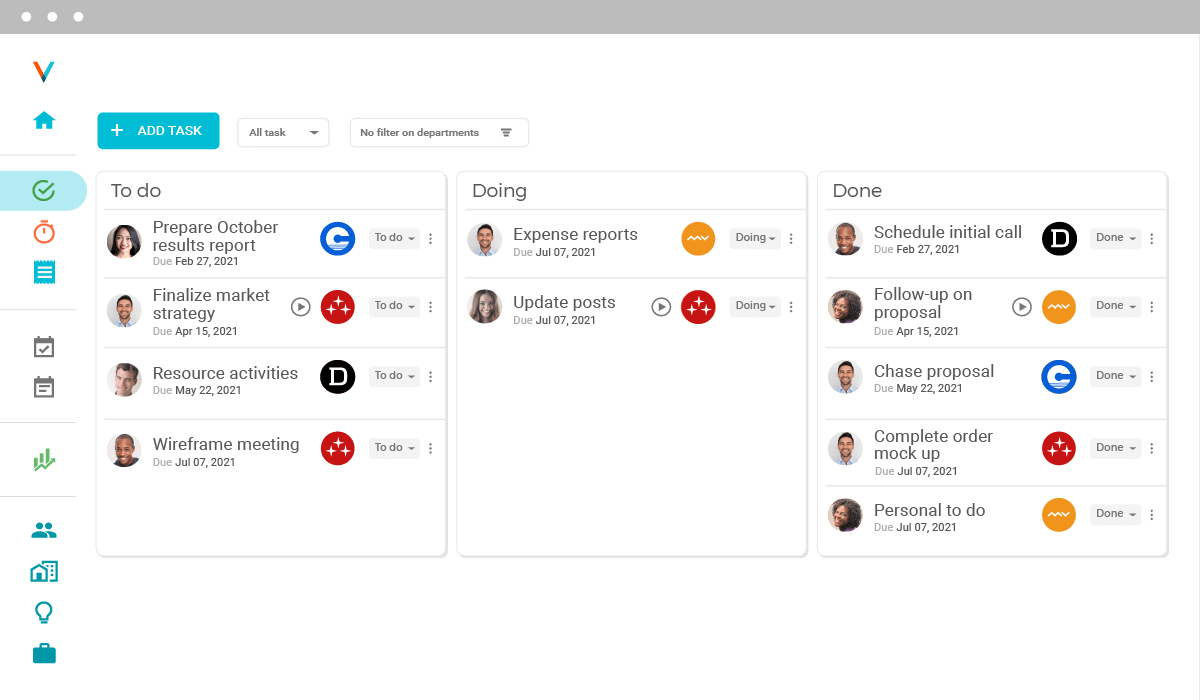The height and width of the screenshot is (700, 1200).
Task: Open the department filter field
Action: [x=438, y=132]
